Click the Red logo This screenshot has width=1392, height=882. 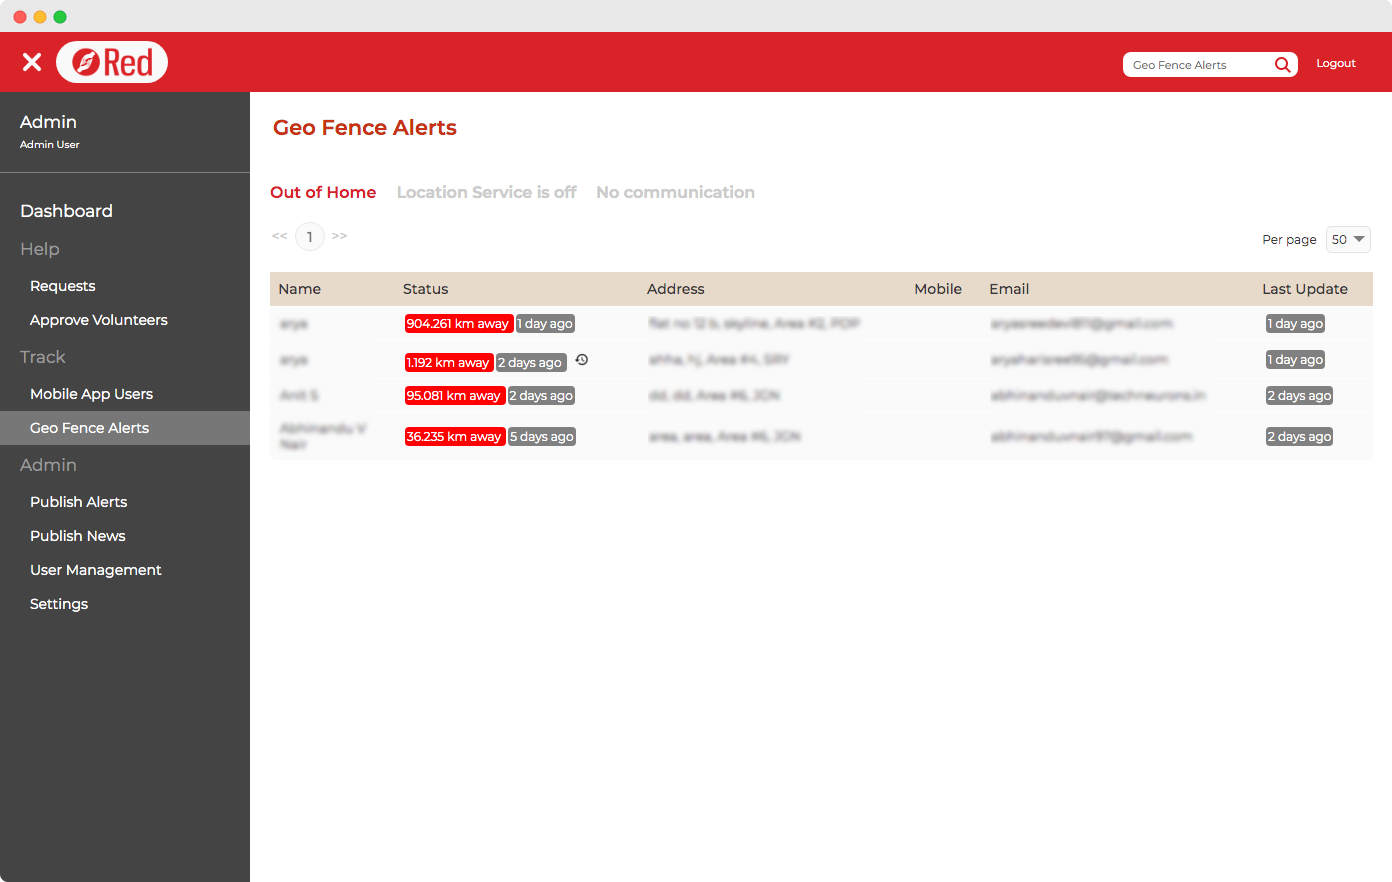pyautogui.click(x=112, y=62)
